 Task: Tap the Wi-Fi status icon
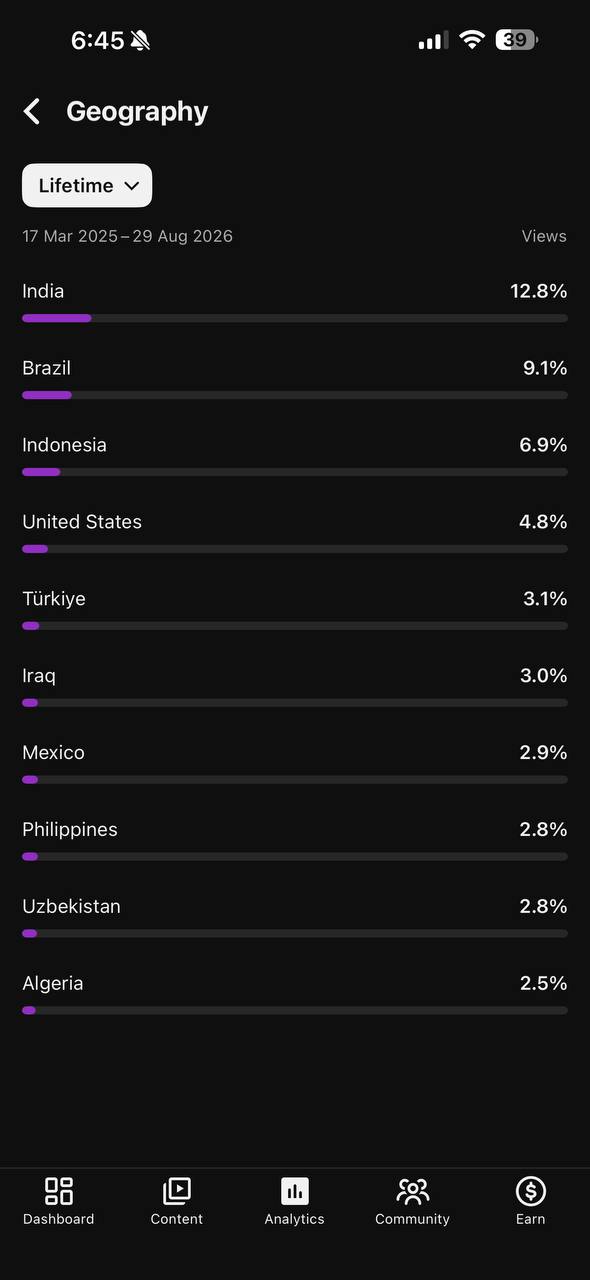click(472, 40)
